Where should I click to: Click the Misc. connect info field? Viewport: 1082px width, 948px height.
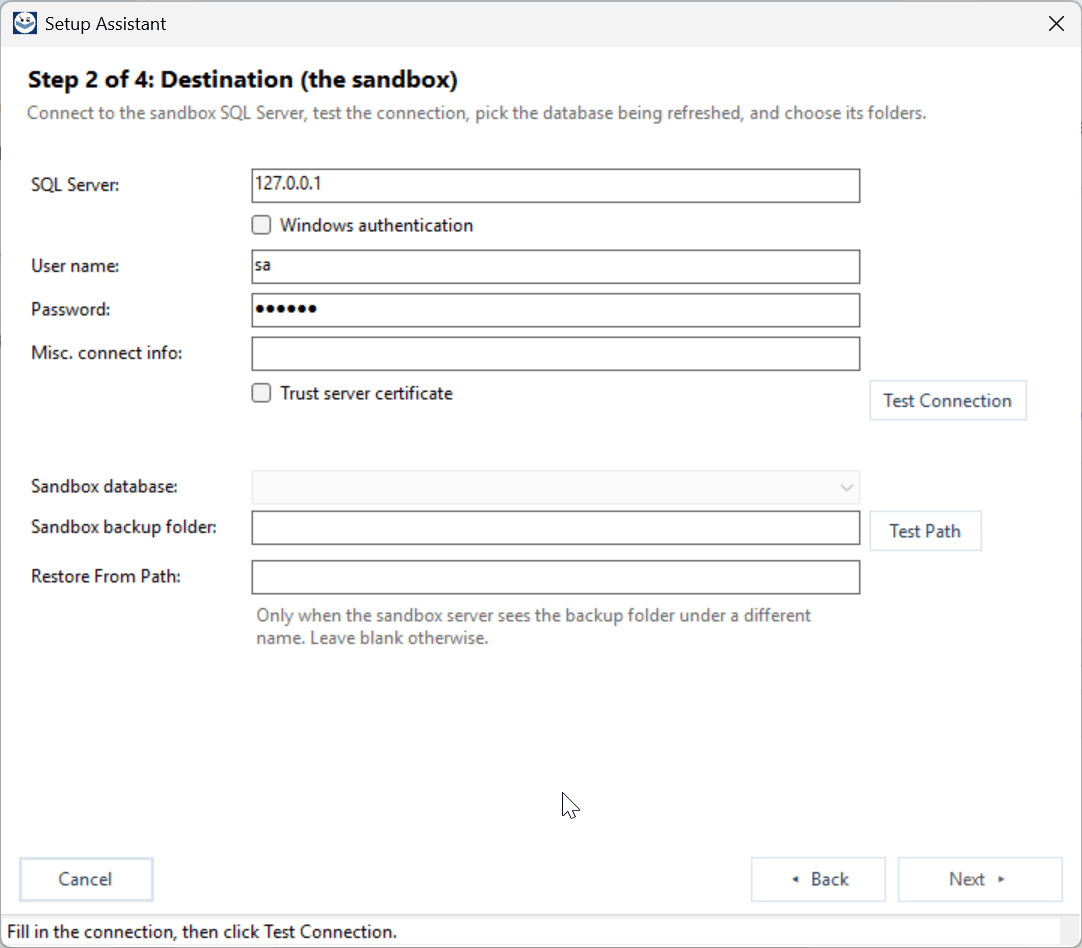555,353
